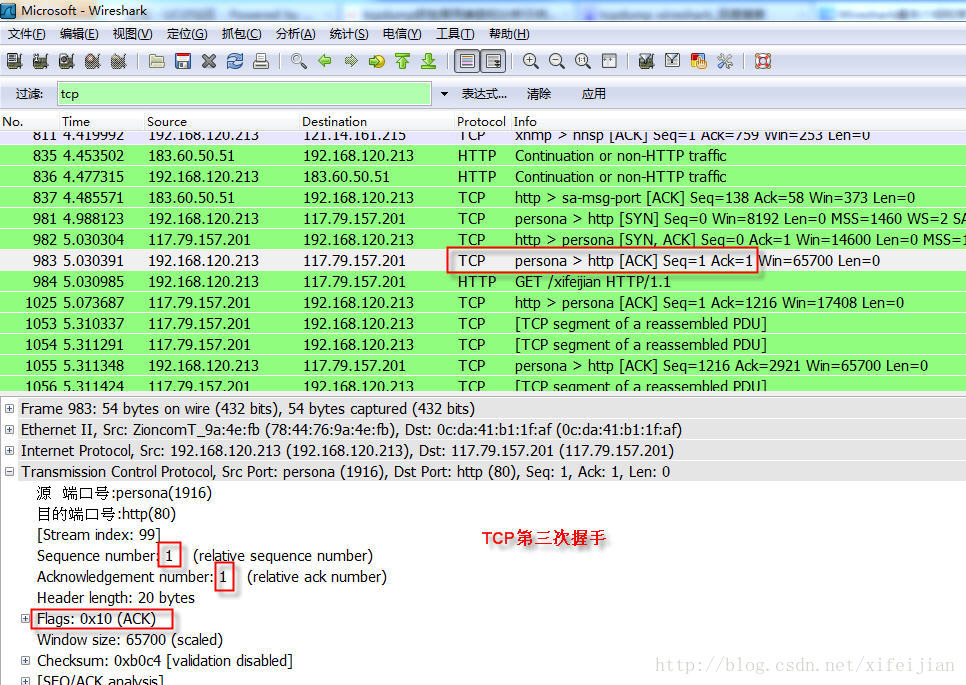Open the 工具(T) menu

click(455, 34)
